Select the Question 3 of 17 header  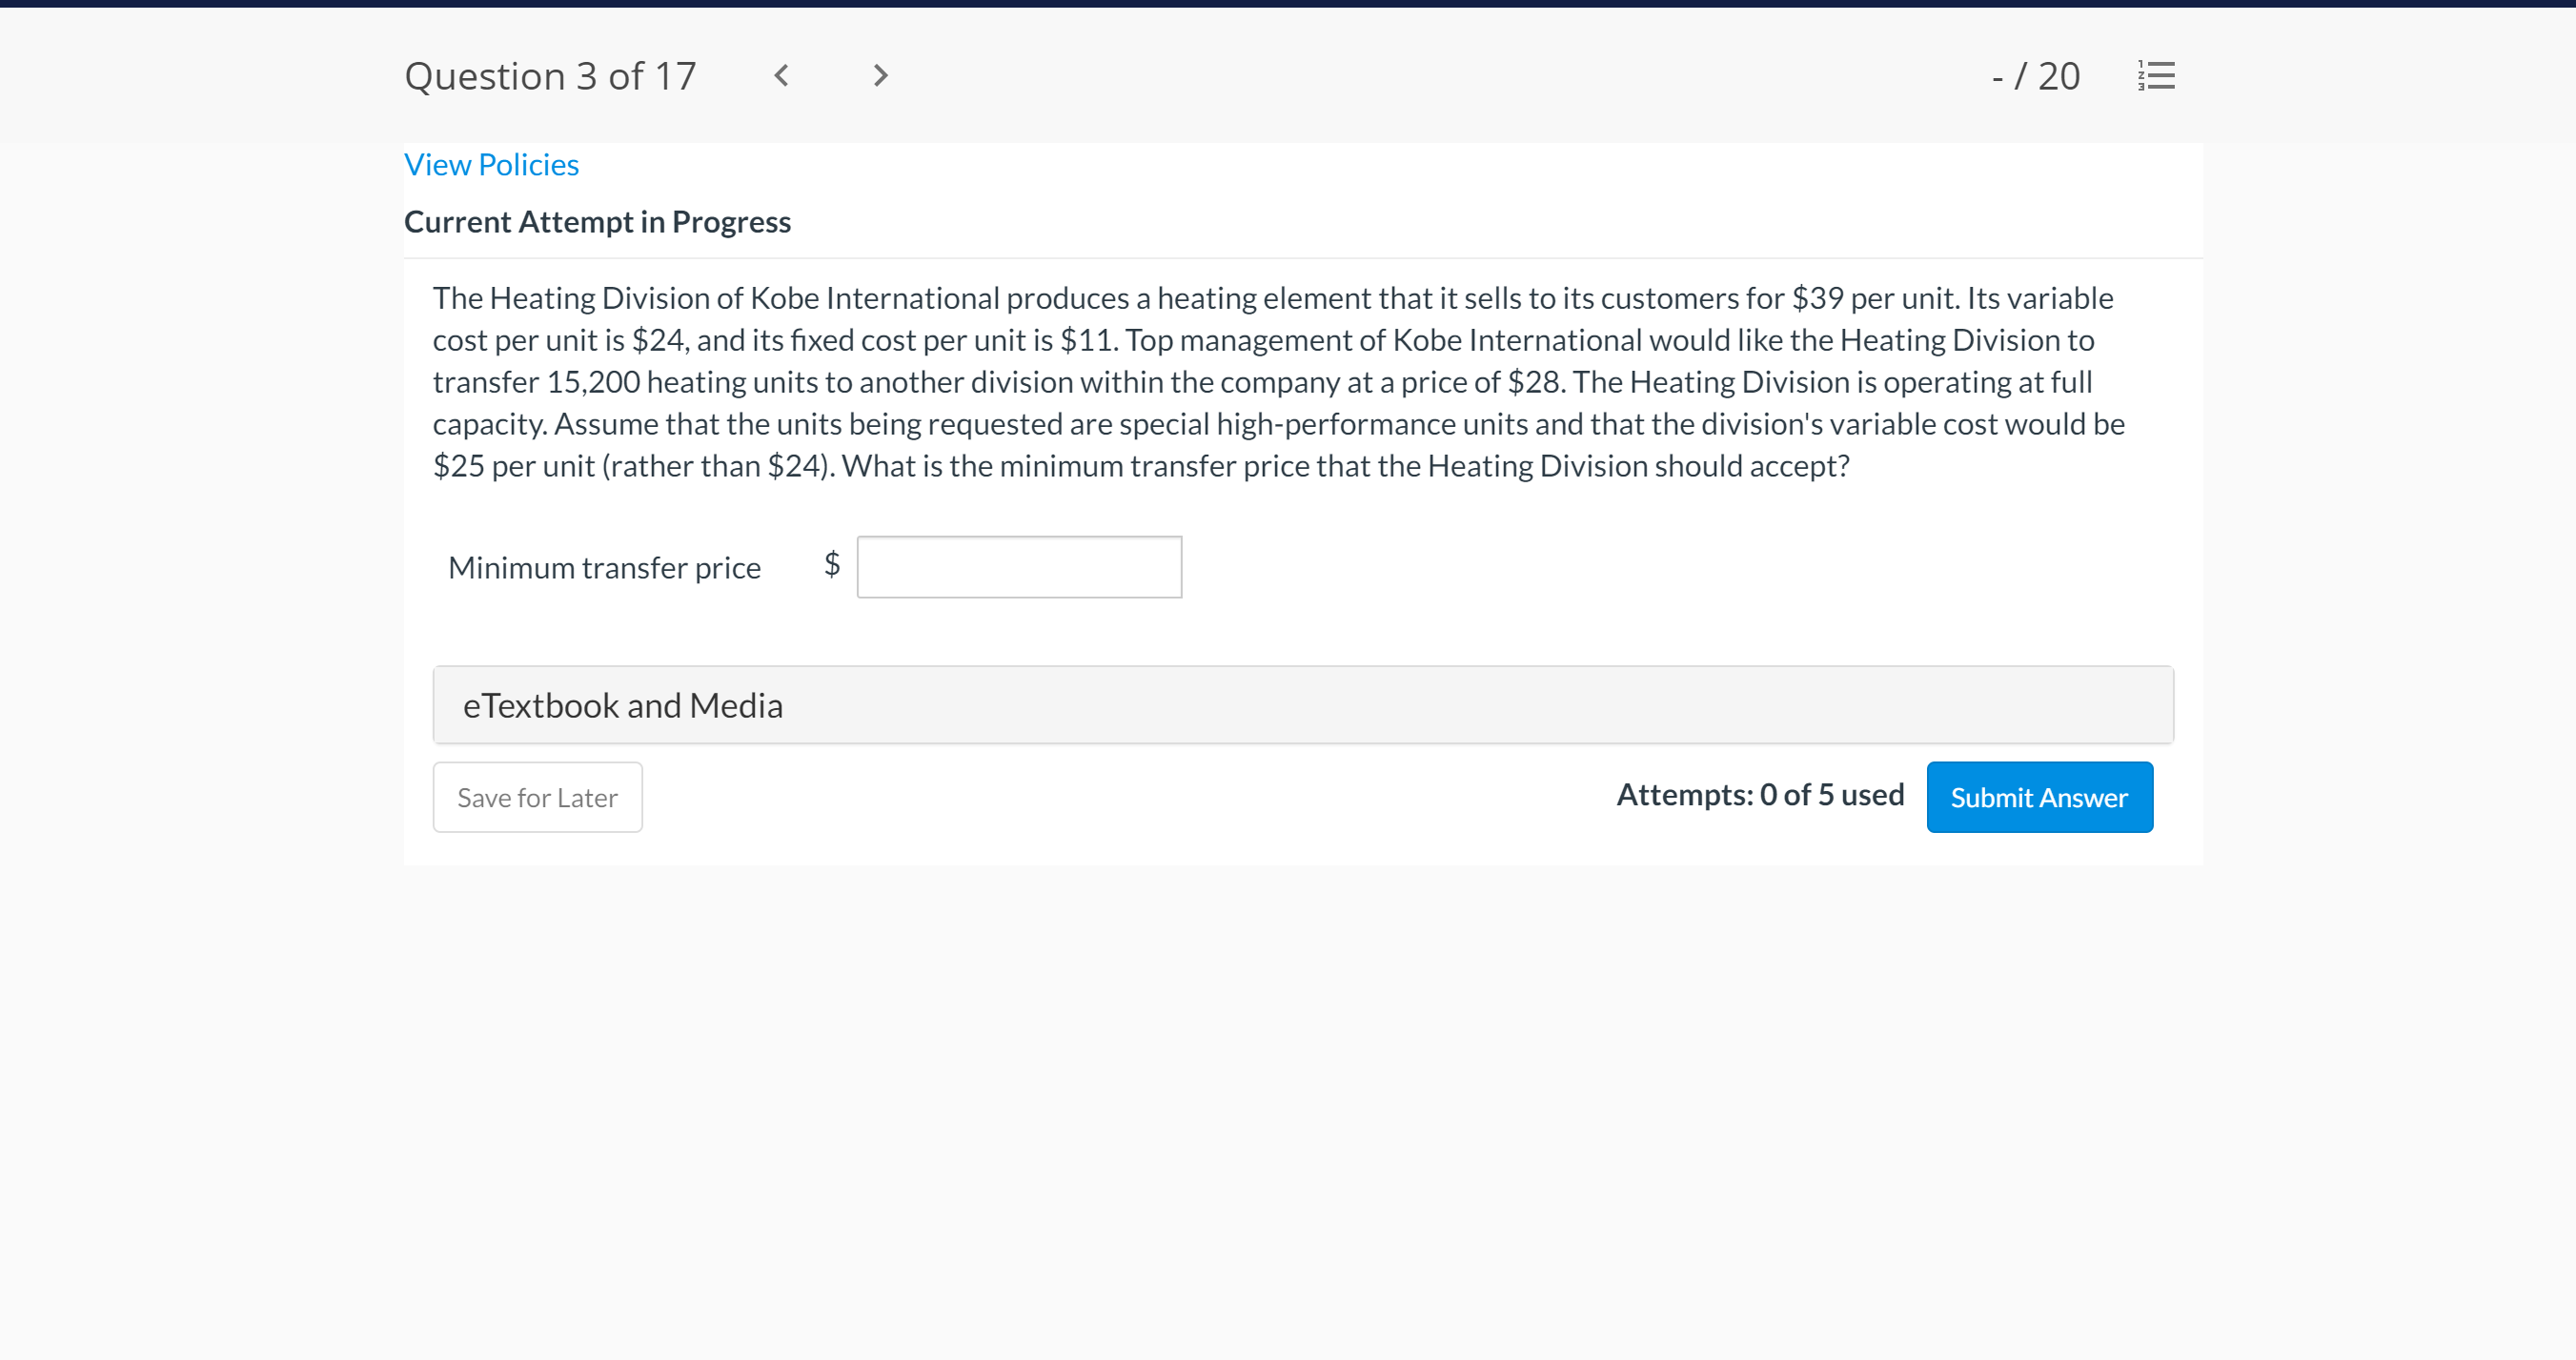pos(550,75)
